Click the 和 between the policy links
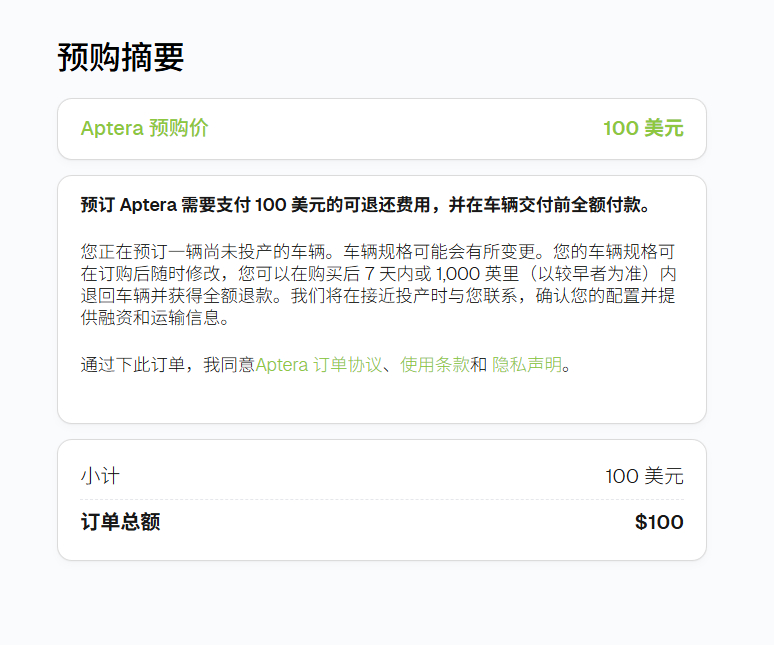 [x=479, y=365]
